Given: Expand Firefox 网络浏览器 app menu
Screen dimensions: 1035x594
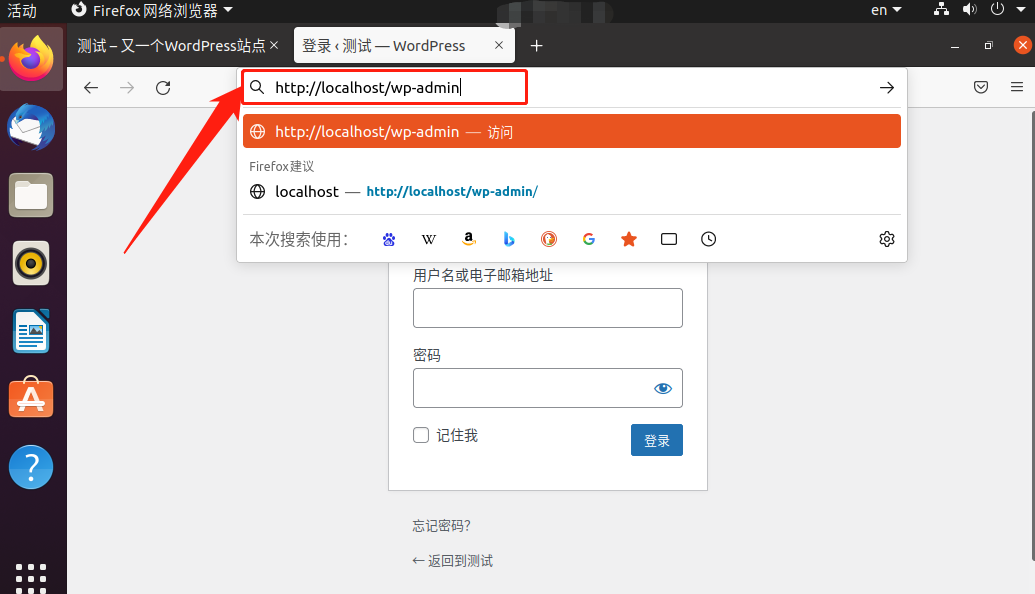Looking at the screenshot, I should (152, 10).
